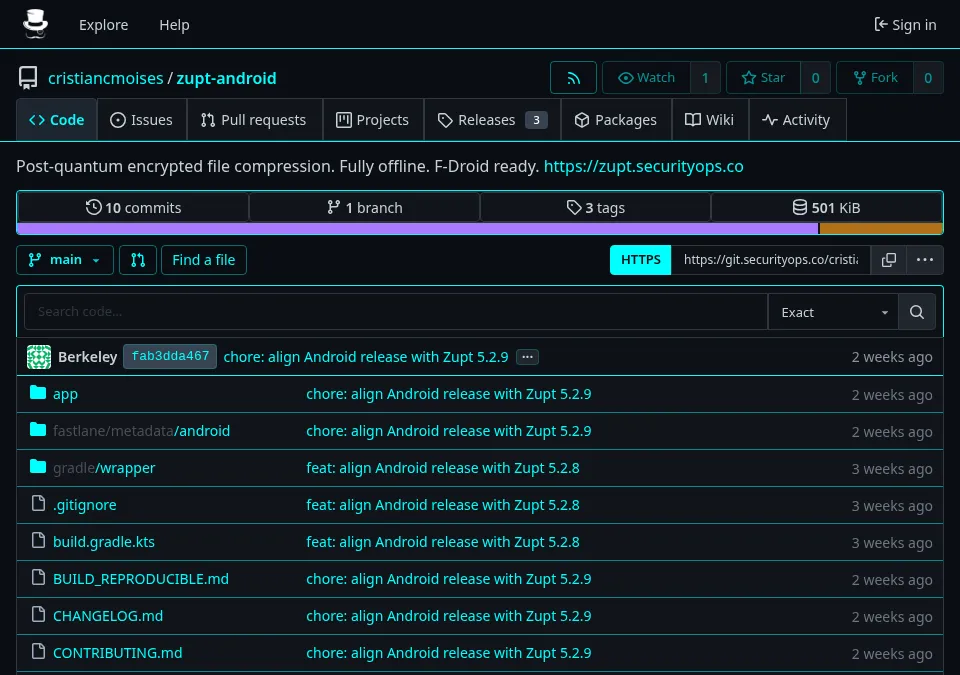The image size is (960, 675).
Task: Open the Gitea home logo
Action: click(35, 25)
